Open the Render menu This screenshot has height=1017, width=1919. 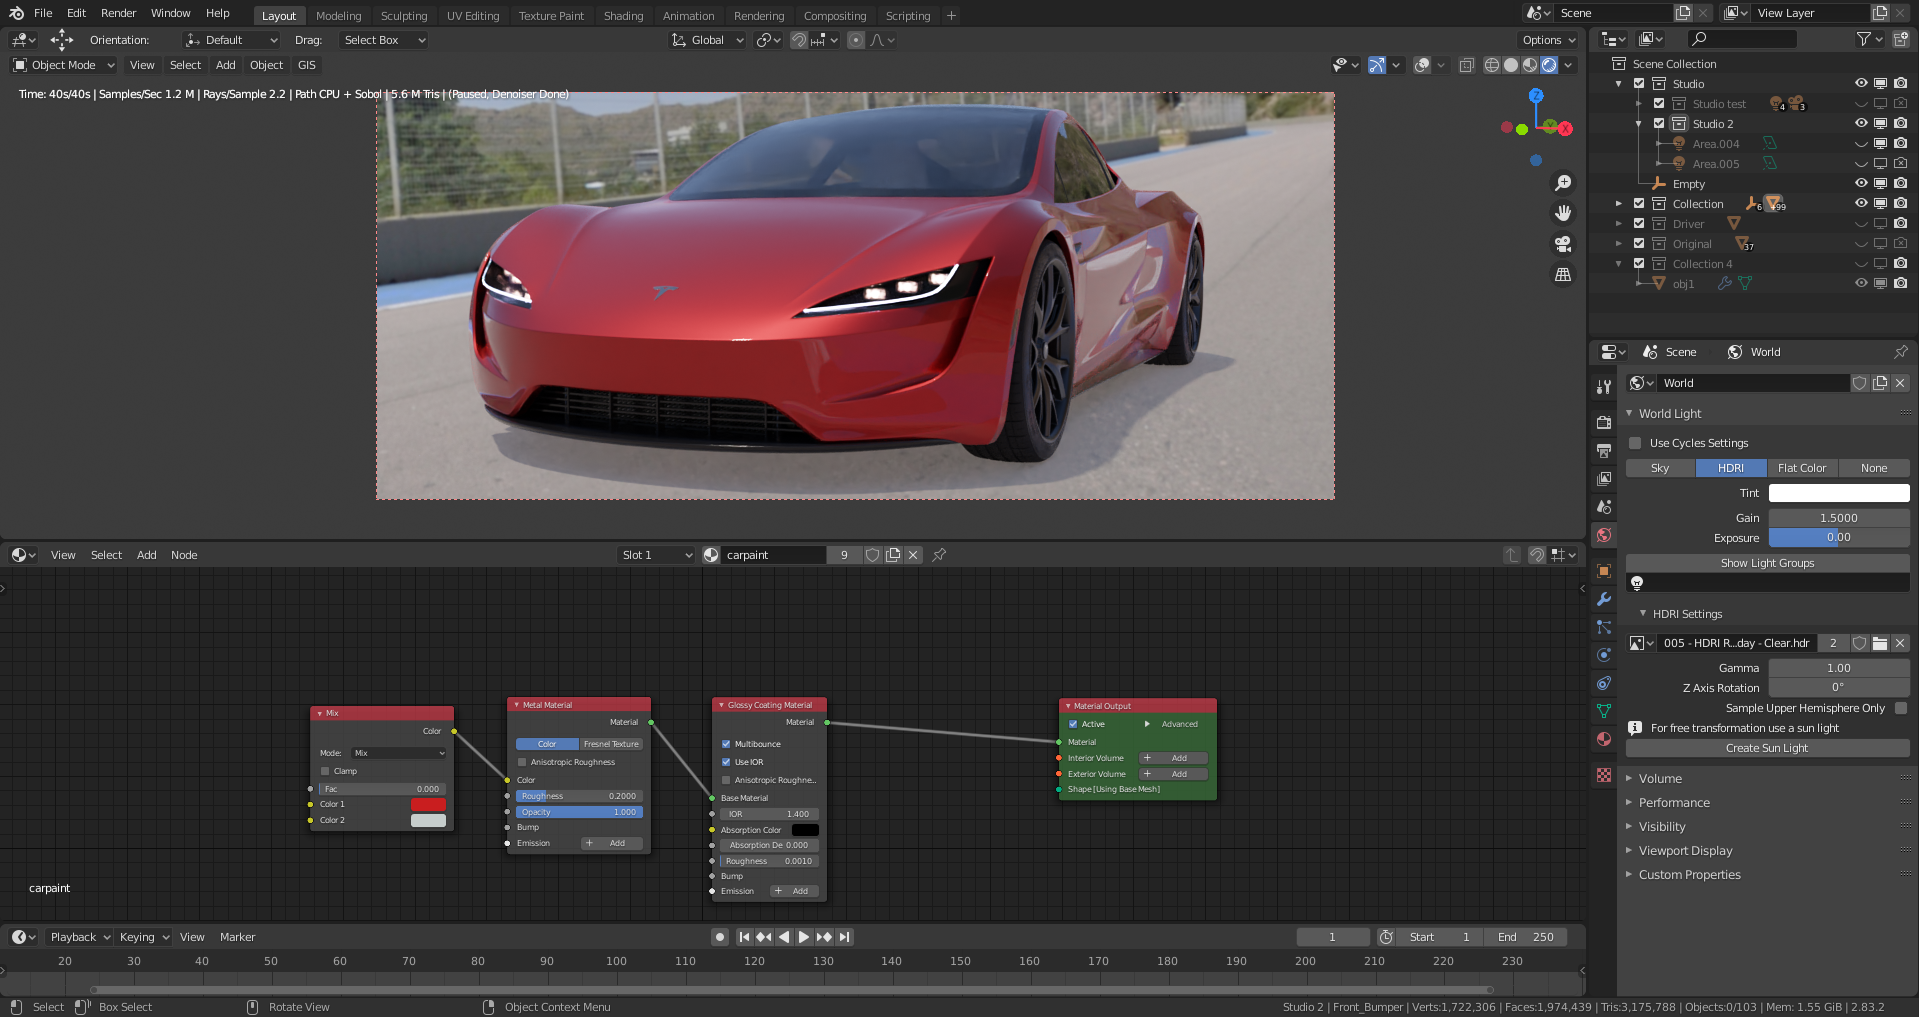coord(118,13)
